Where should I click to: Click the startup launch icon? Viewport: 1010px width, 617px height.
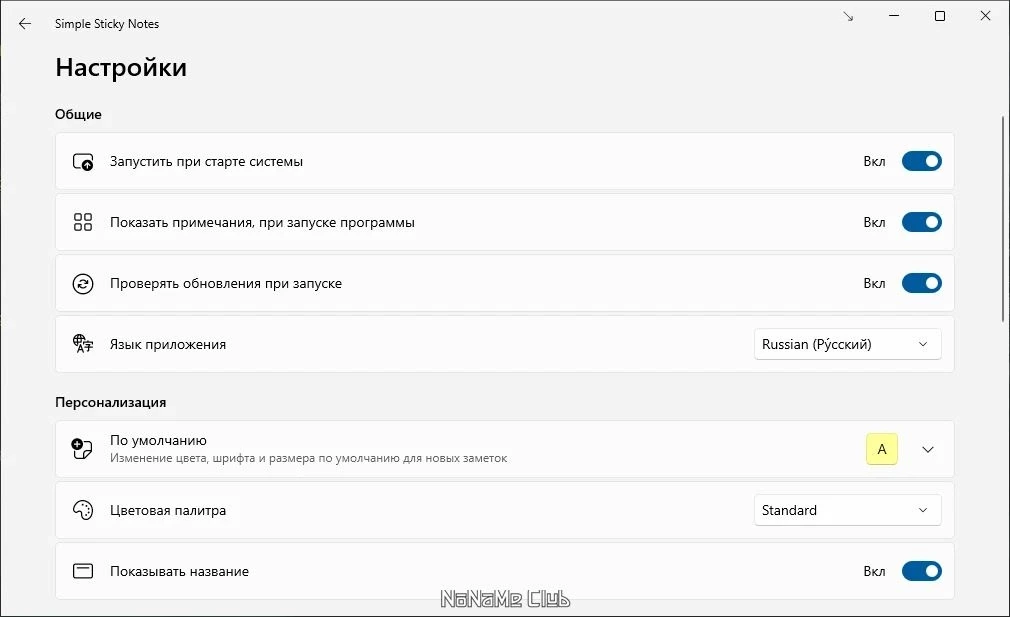83,162
